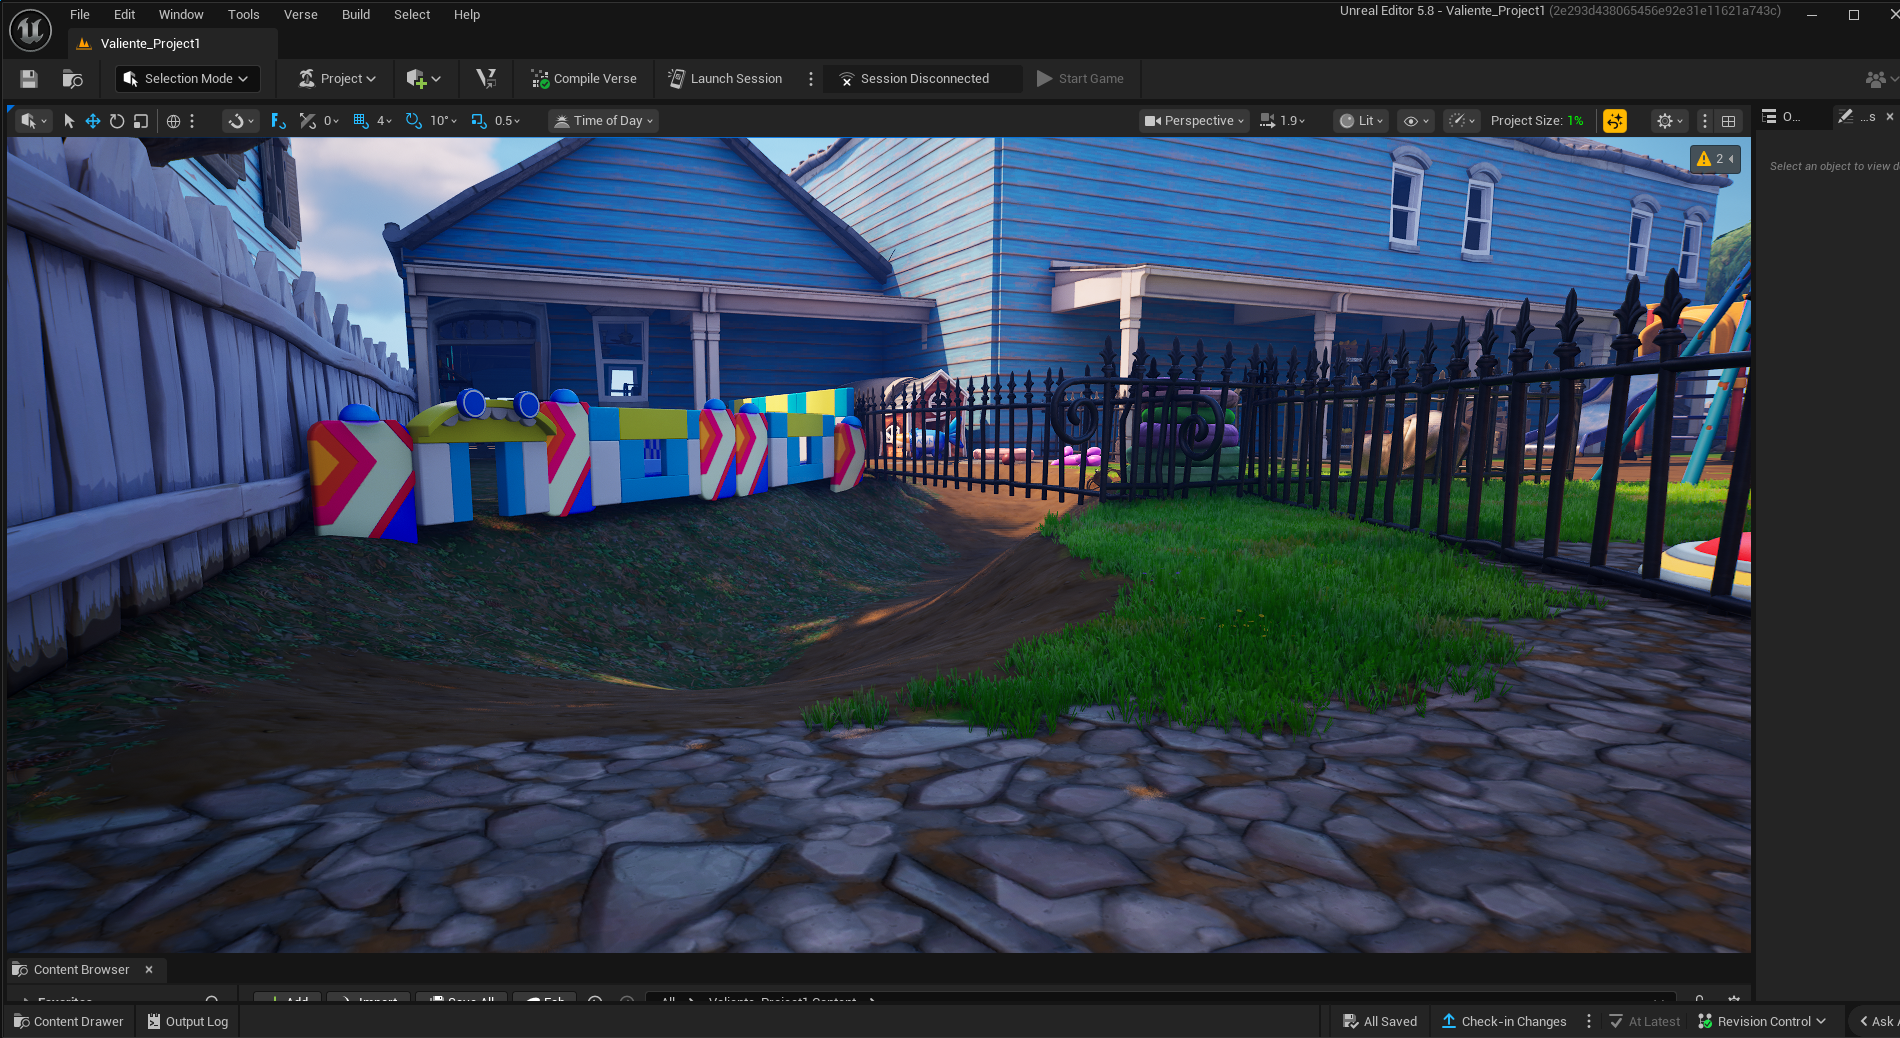Viewport: 1900px width, 1038px height.
Task: Open the team members icon dropdown
Action: coord(1881,79)
